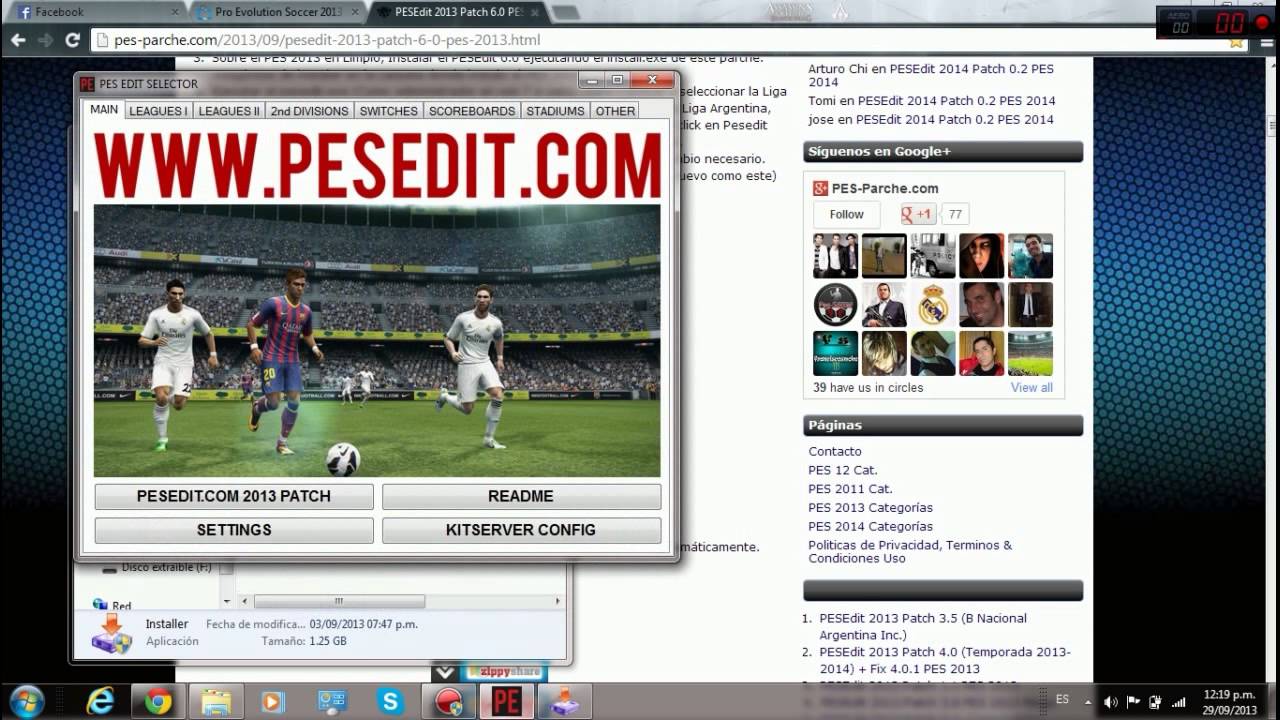Click the network signal tray icon
Image resolution: width=1280 pixels, height=720 pixels.
coord(1178,702)
